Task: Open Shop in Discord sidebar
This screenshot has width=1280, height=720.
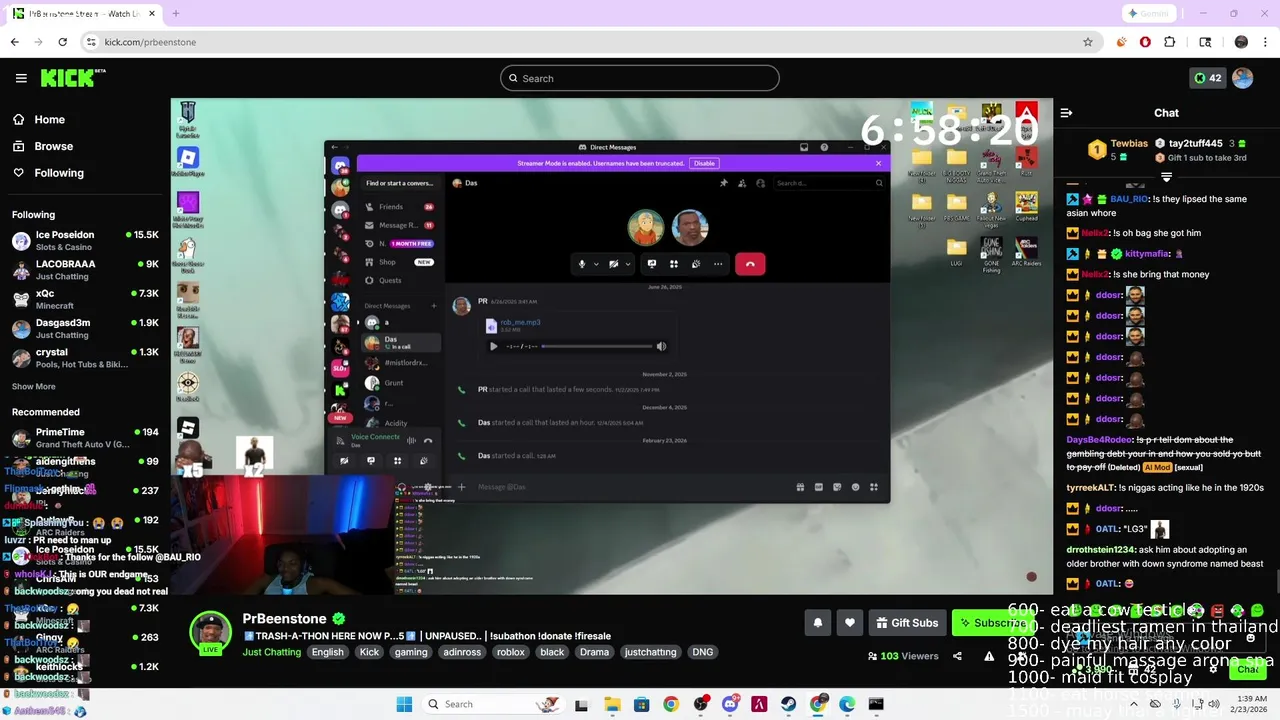Action: click(399, 262)
